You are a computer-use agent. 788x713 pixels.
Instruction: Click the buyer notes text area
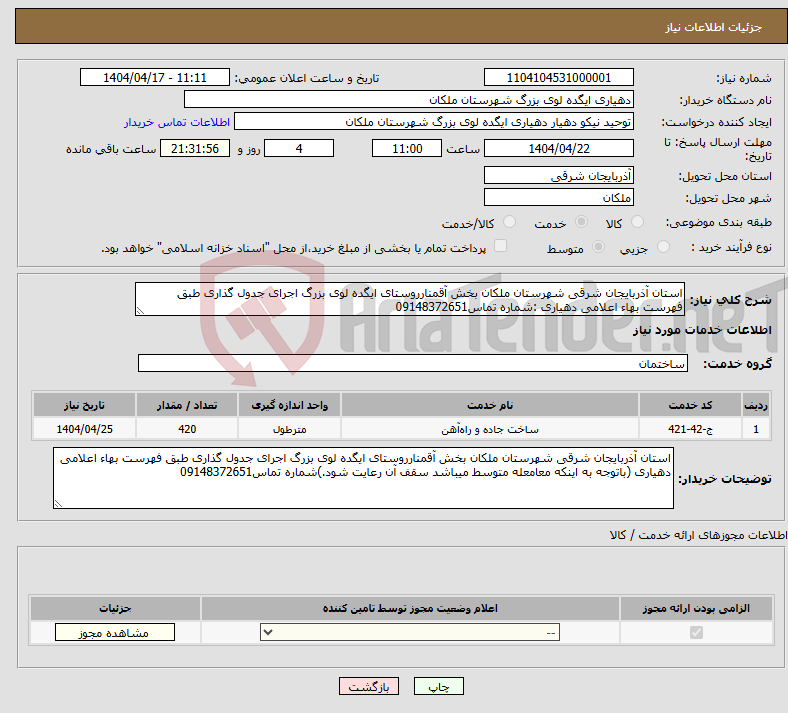point(363,478)
